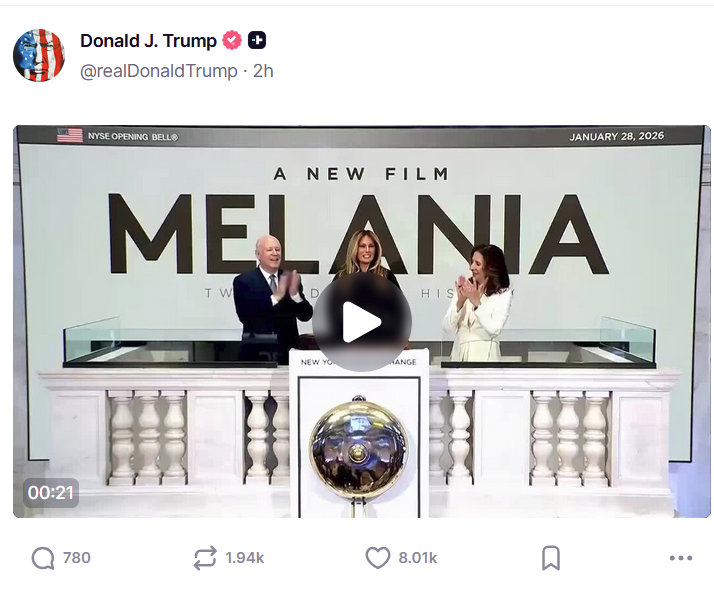Click the 00:21 video duration label
The width and height of the screenshot is (714, 596).
51,493
